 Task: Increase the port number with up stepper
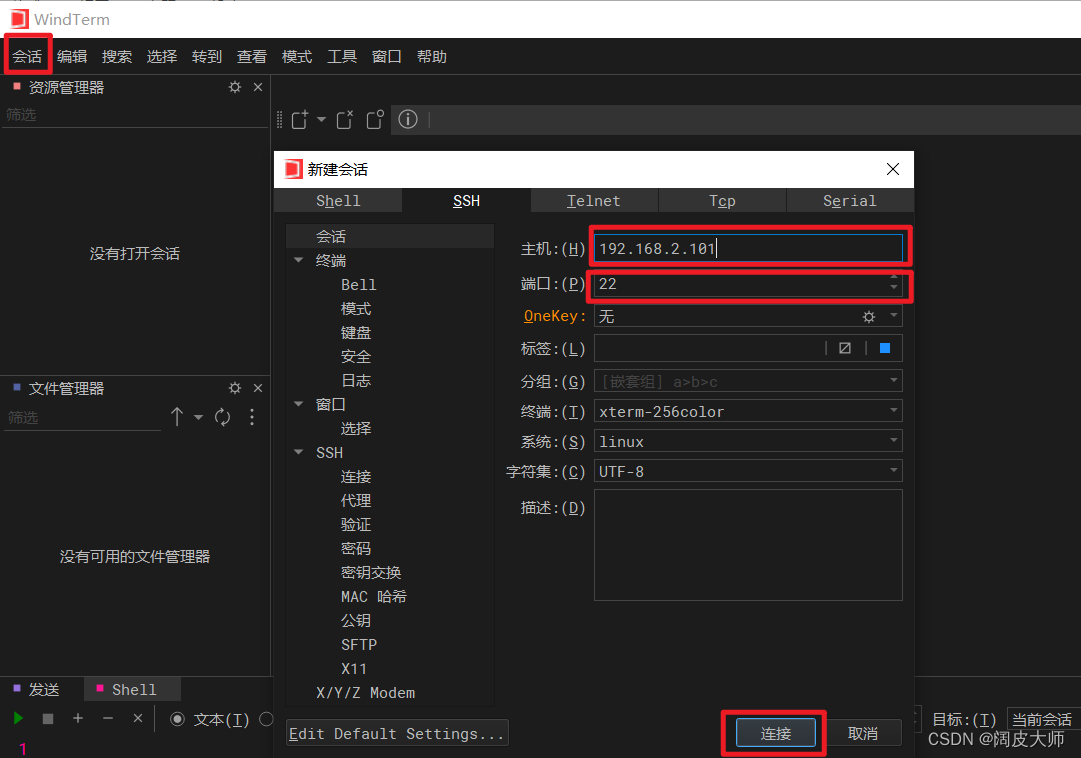[893, 278]
